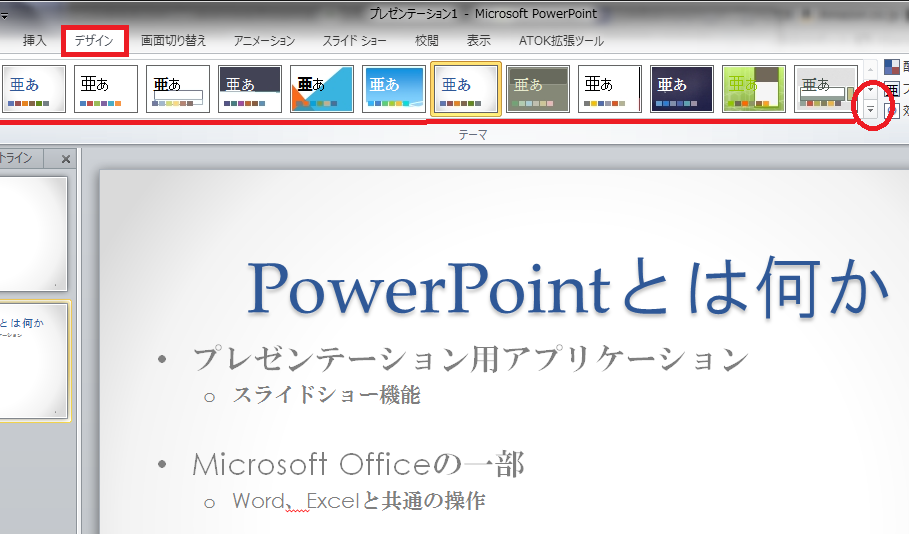Apply the bright sky-blue gradient theme
The width and height of the screenshot is (909, 534).
click(x=394, y=89)
